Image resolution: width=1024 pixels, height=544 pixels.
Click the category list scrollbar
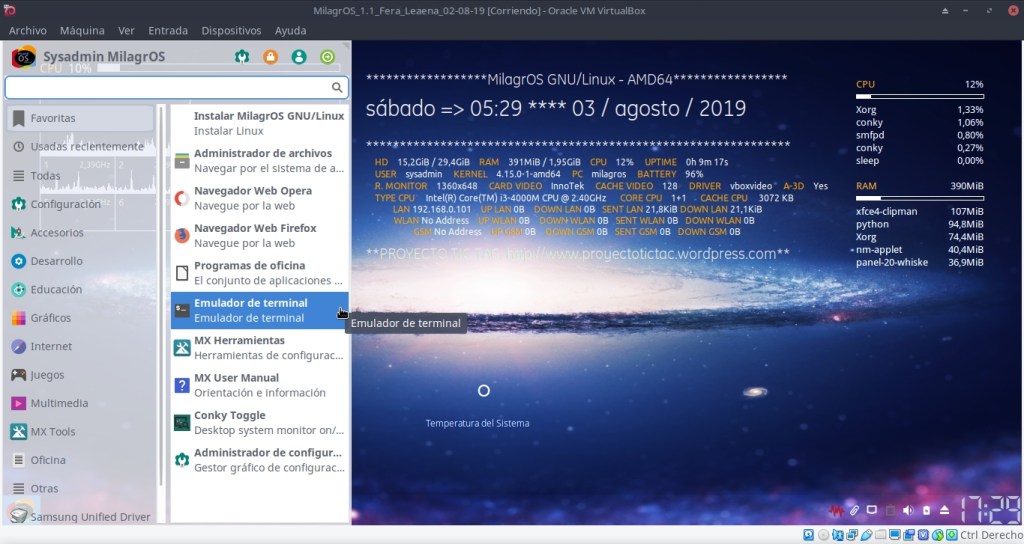click(x=161, y=295)
